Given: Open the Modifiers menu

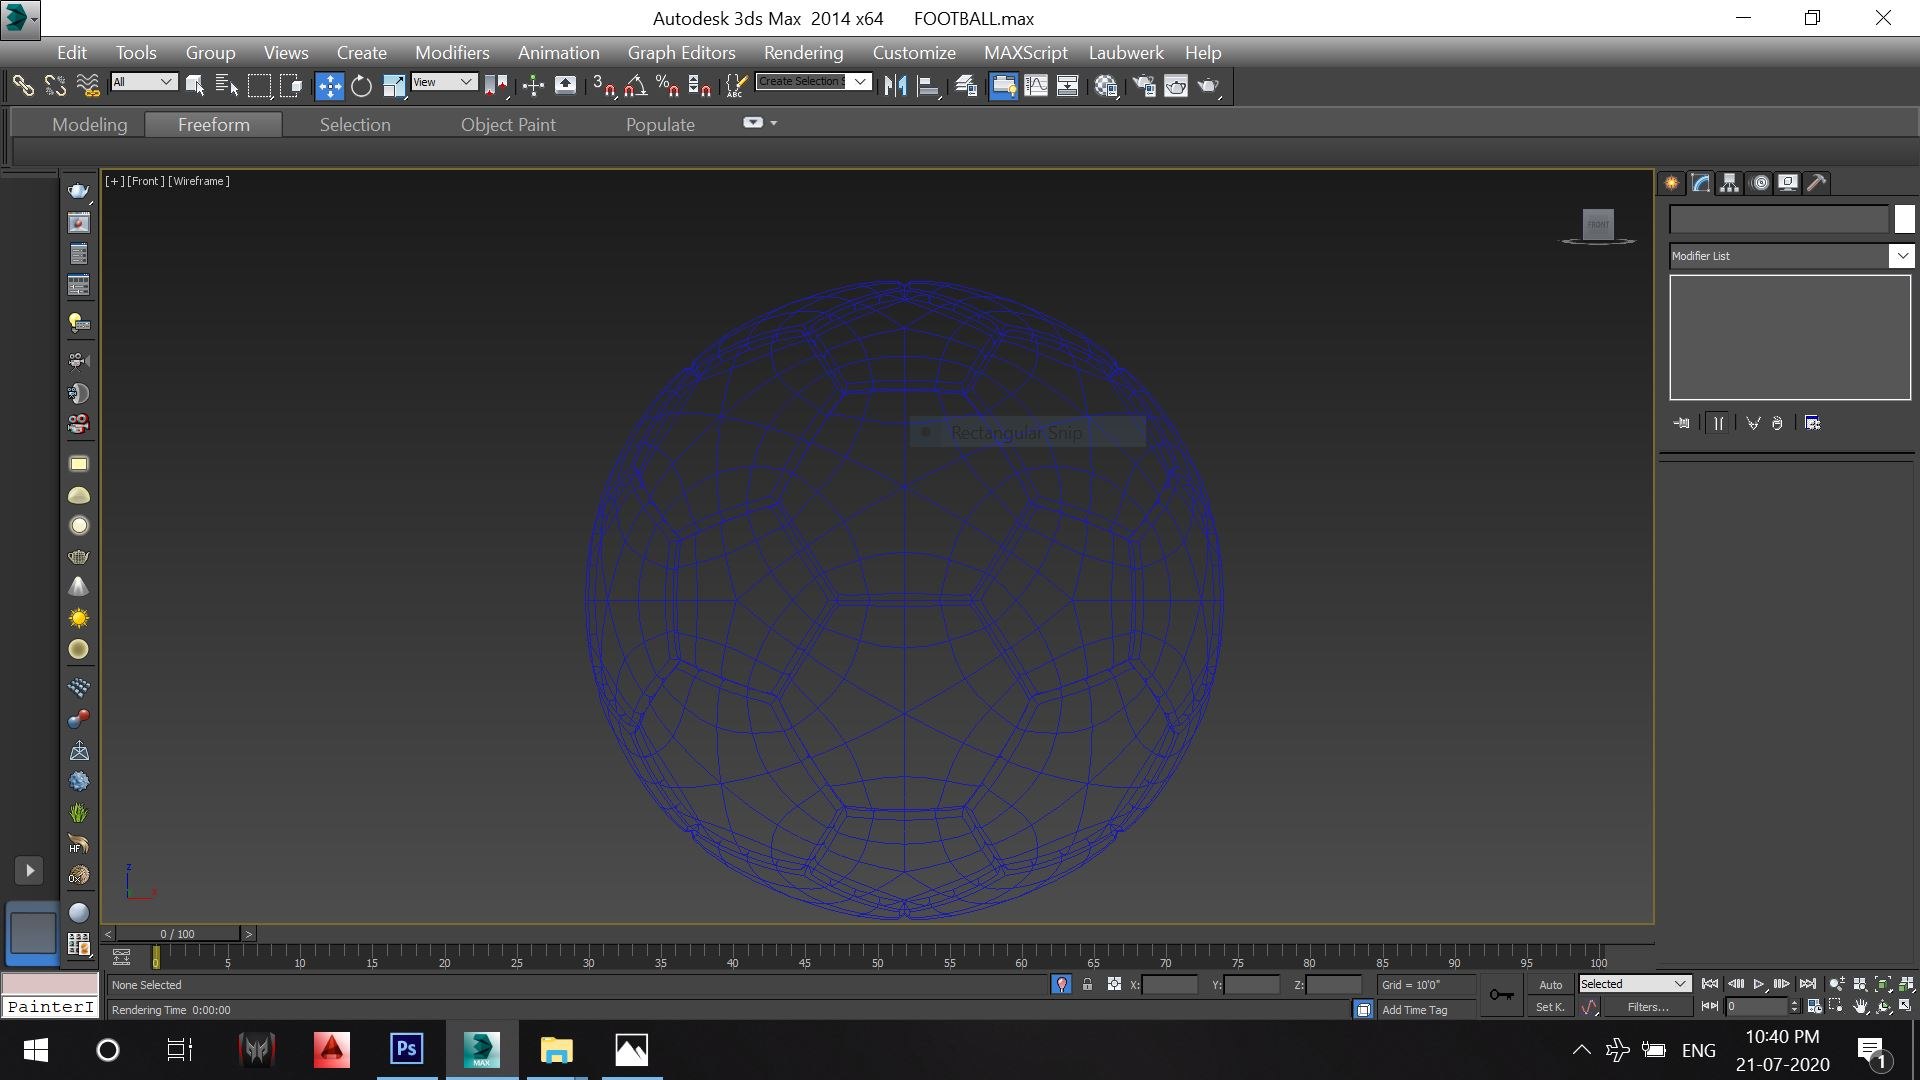Looking at the screenshot, I should [x=452, y=53].
